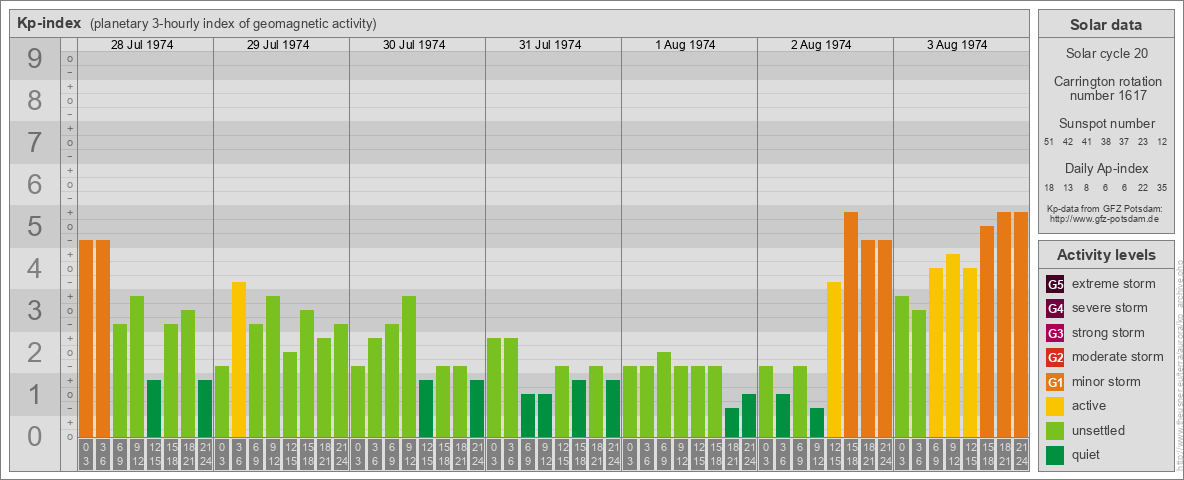Click sunspot number value 51
The image size is (1184, 480).
[1049, 142]
